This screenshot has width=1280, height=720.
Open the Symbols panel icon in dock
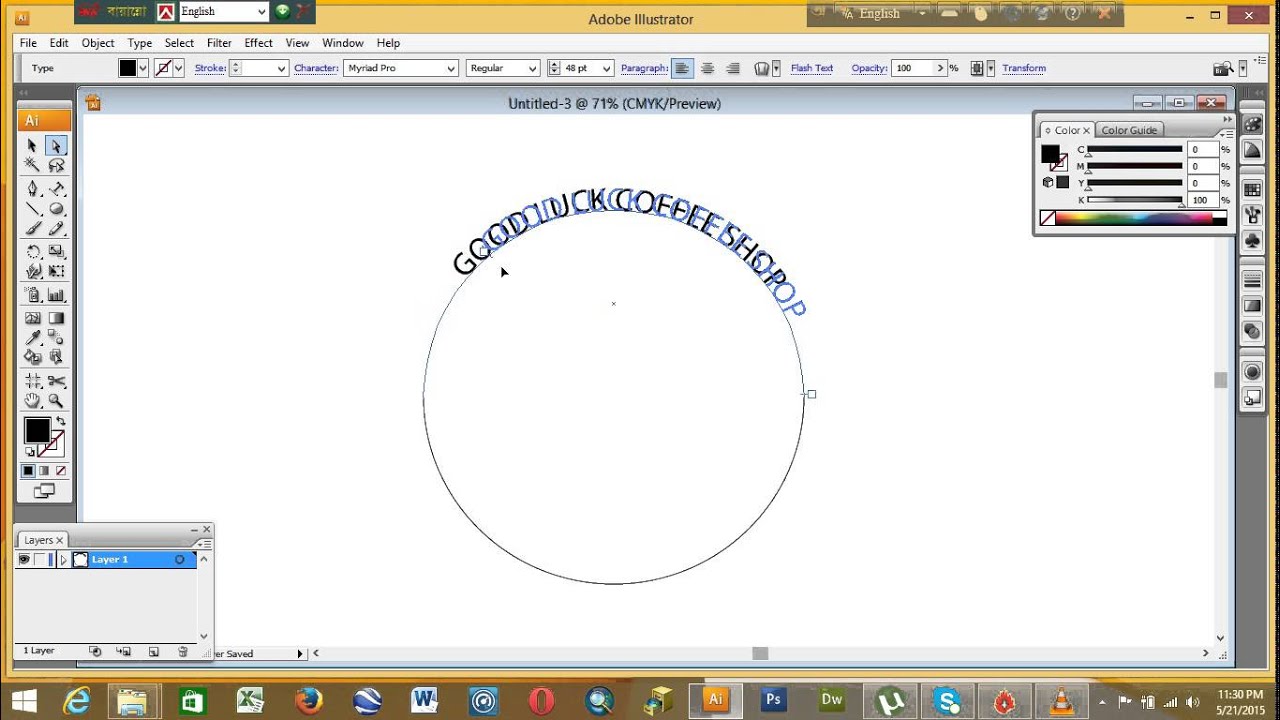(1252, 241)
